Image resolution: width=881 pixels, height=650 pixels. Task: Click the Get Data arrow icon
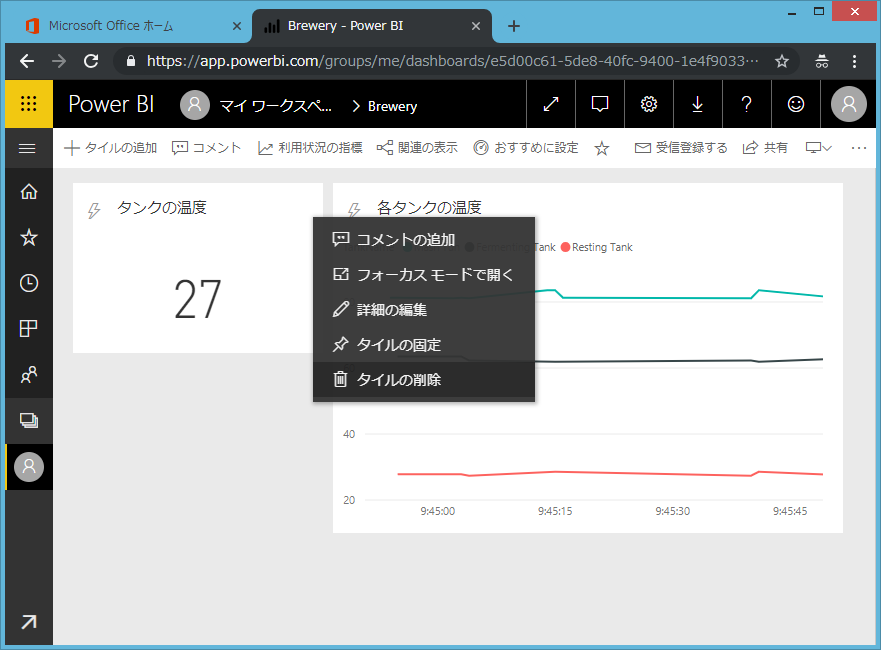point(29,621)
